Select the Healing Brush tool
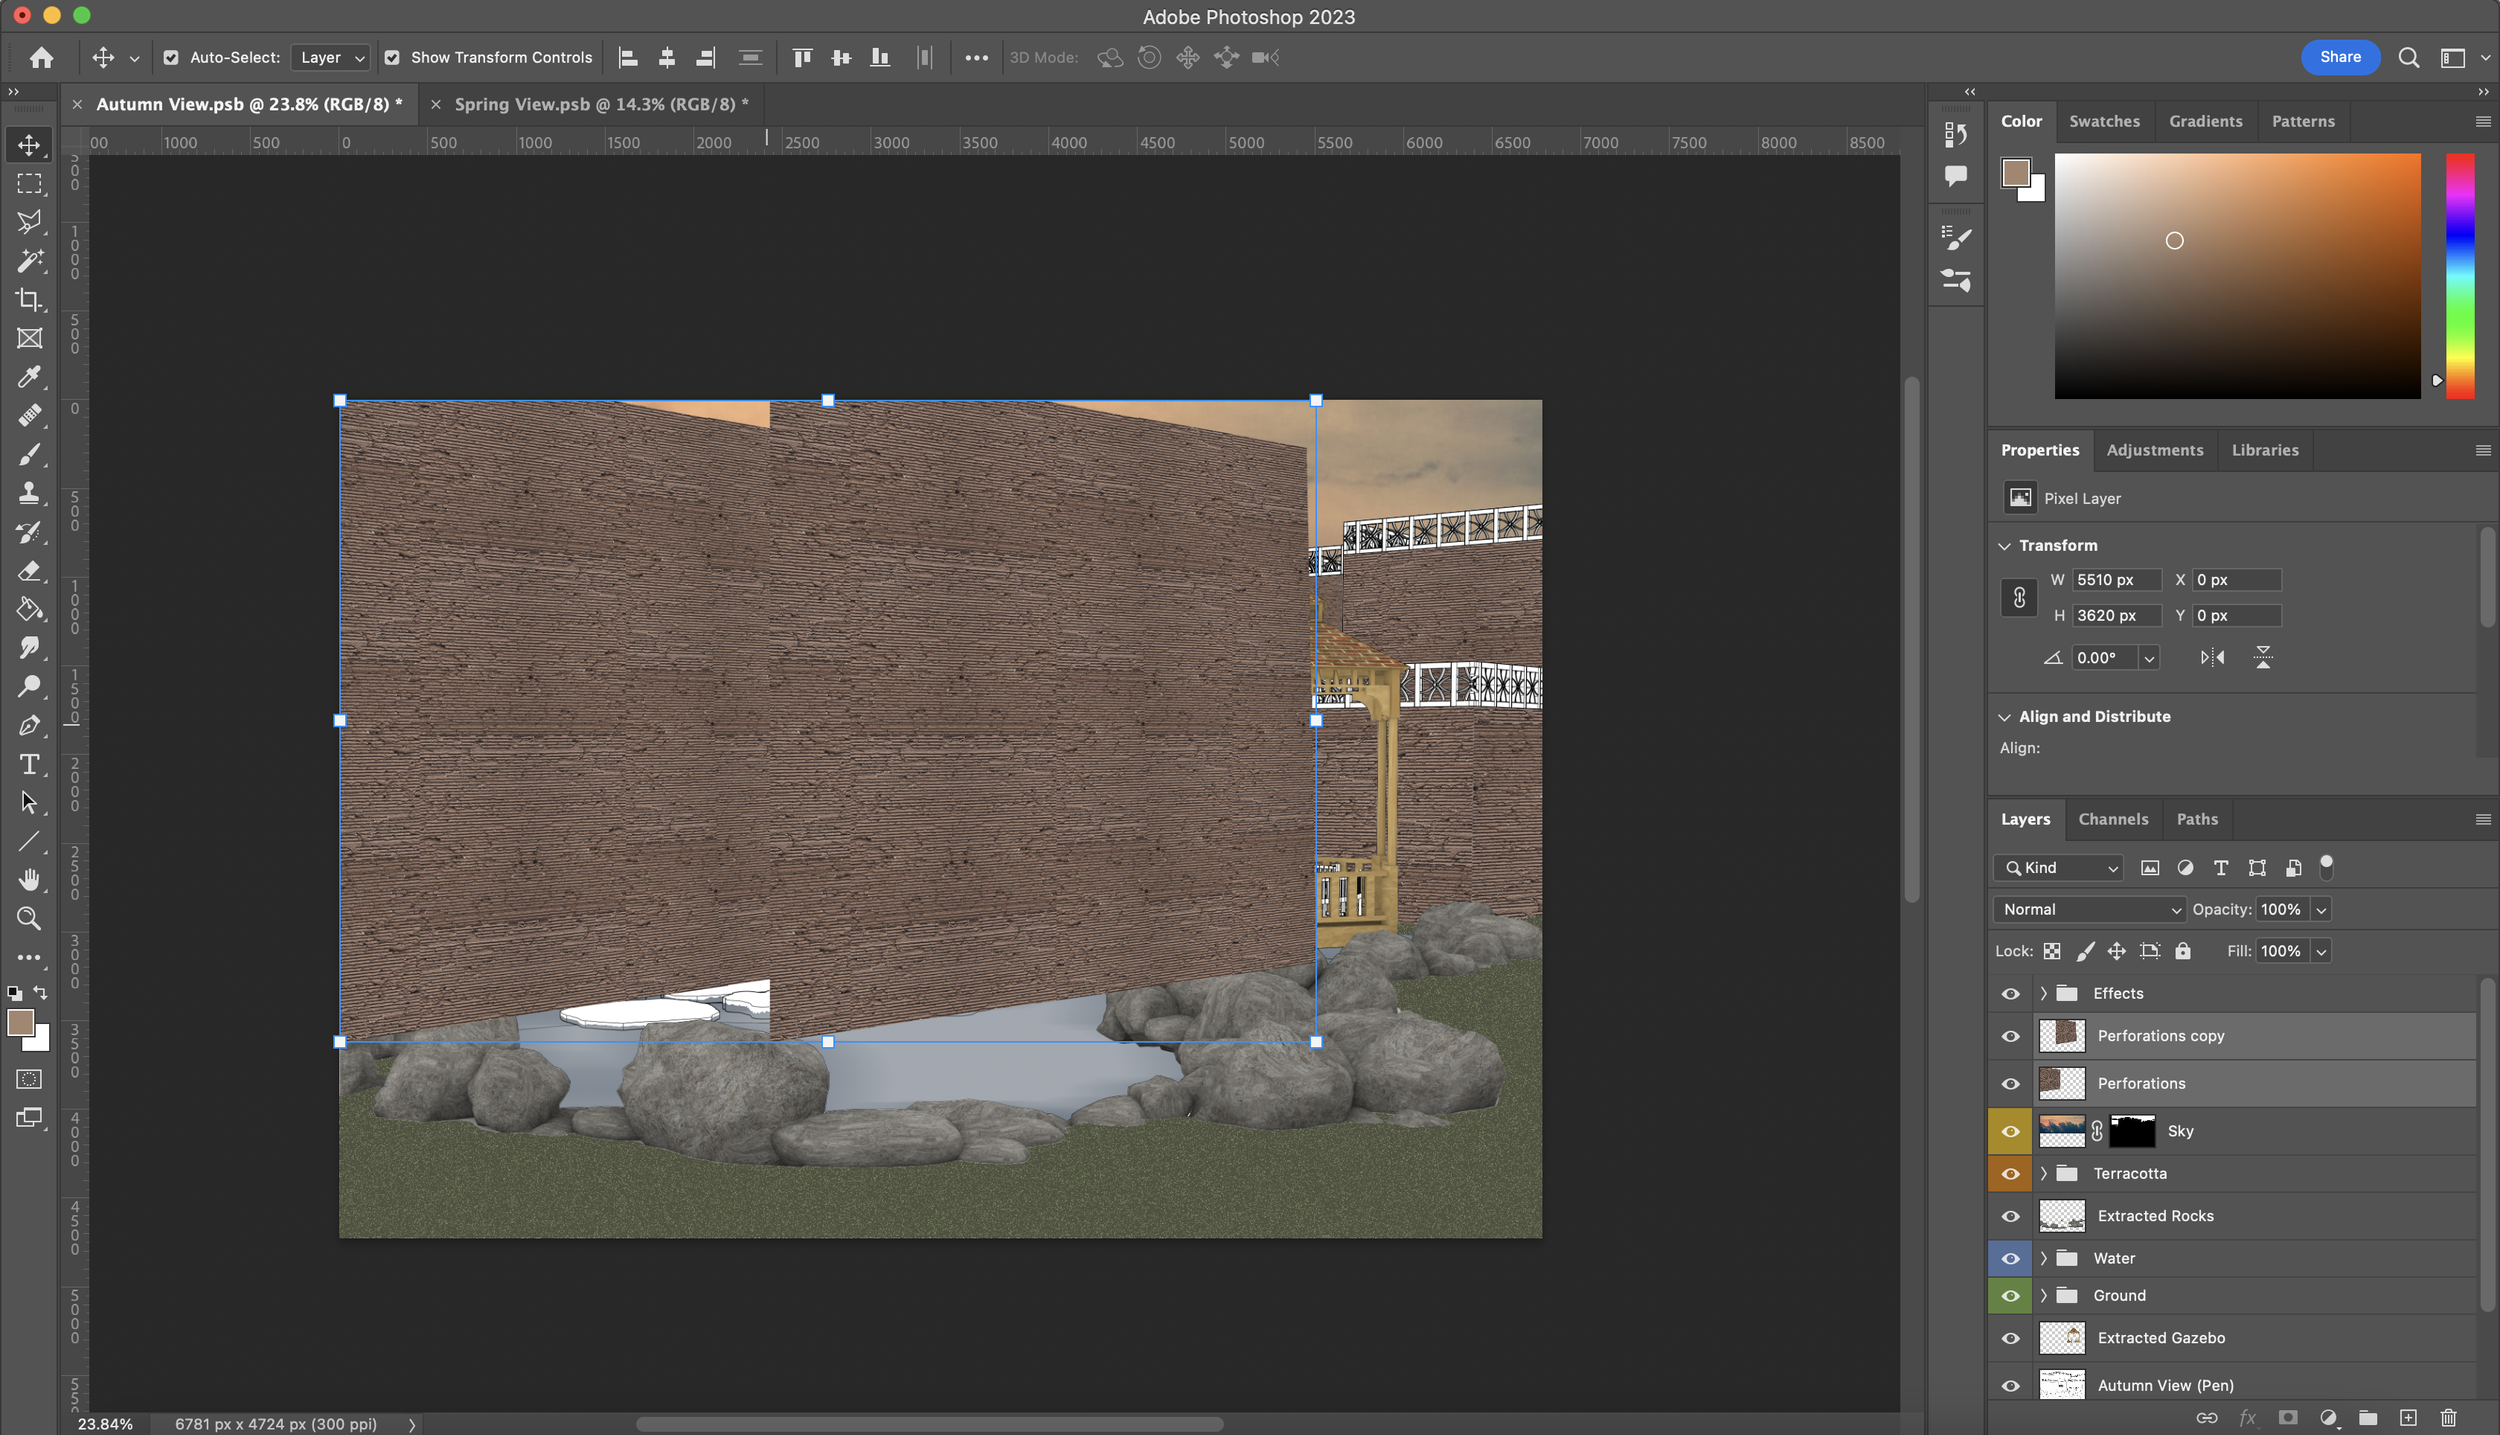This screenshot has width=2500, height=1435. pos(29,416)
